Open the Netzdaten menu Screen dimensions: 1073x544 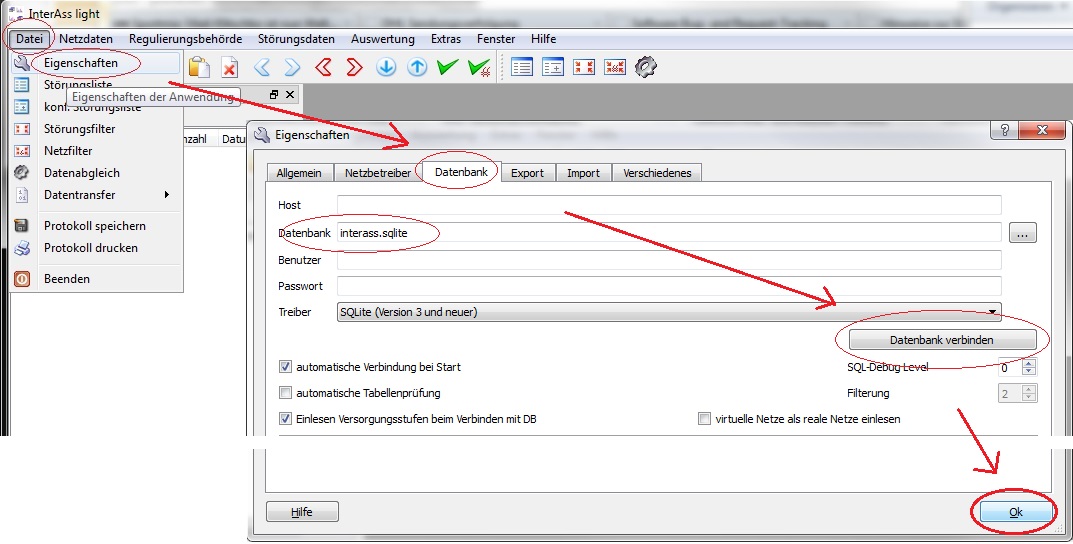(x=86, y=39)
